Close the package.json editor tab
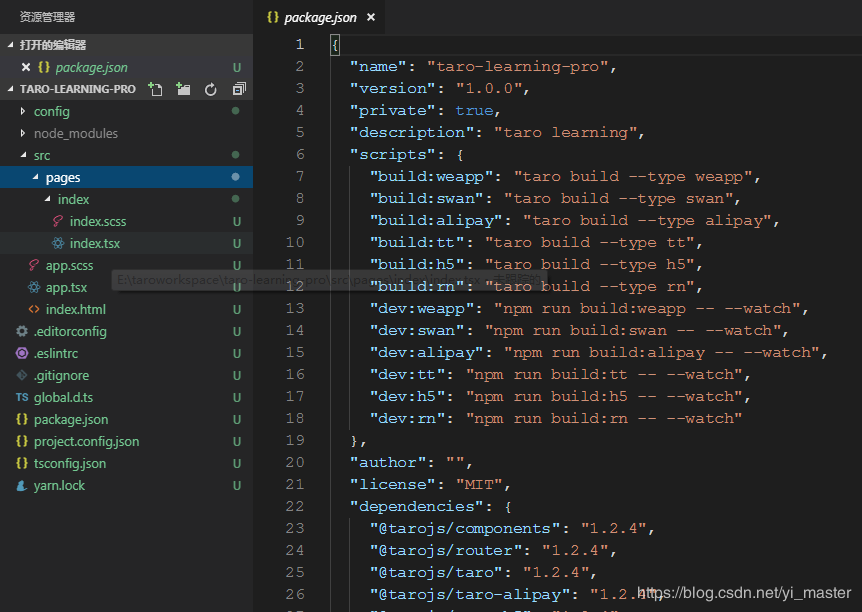Image resolution: width=862 pixels, height=612 pixels. point(371,18)
